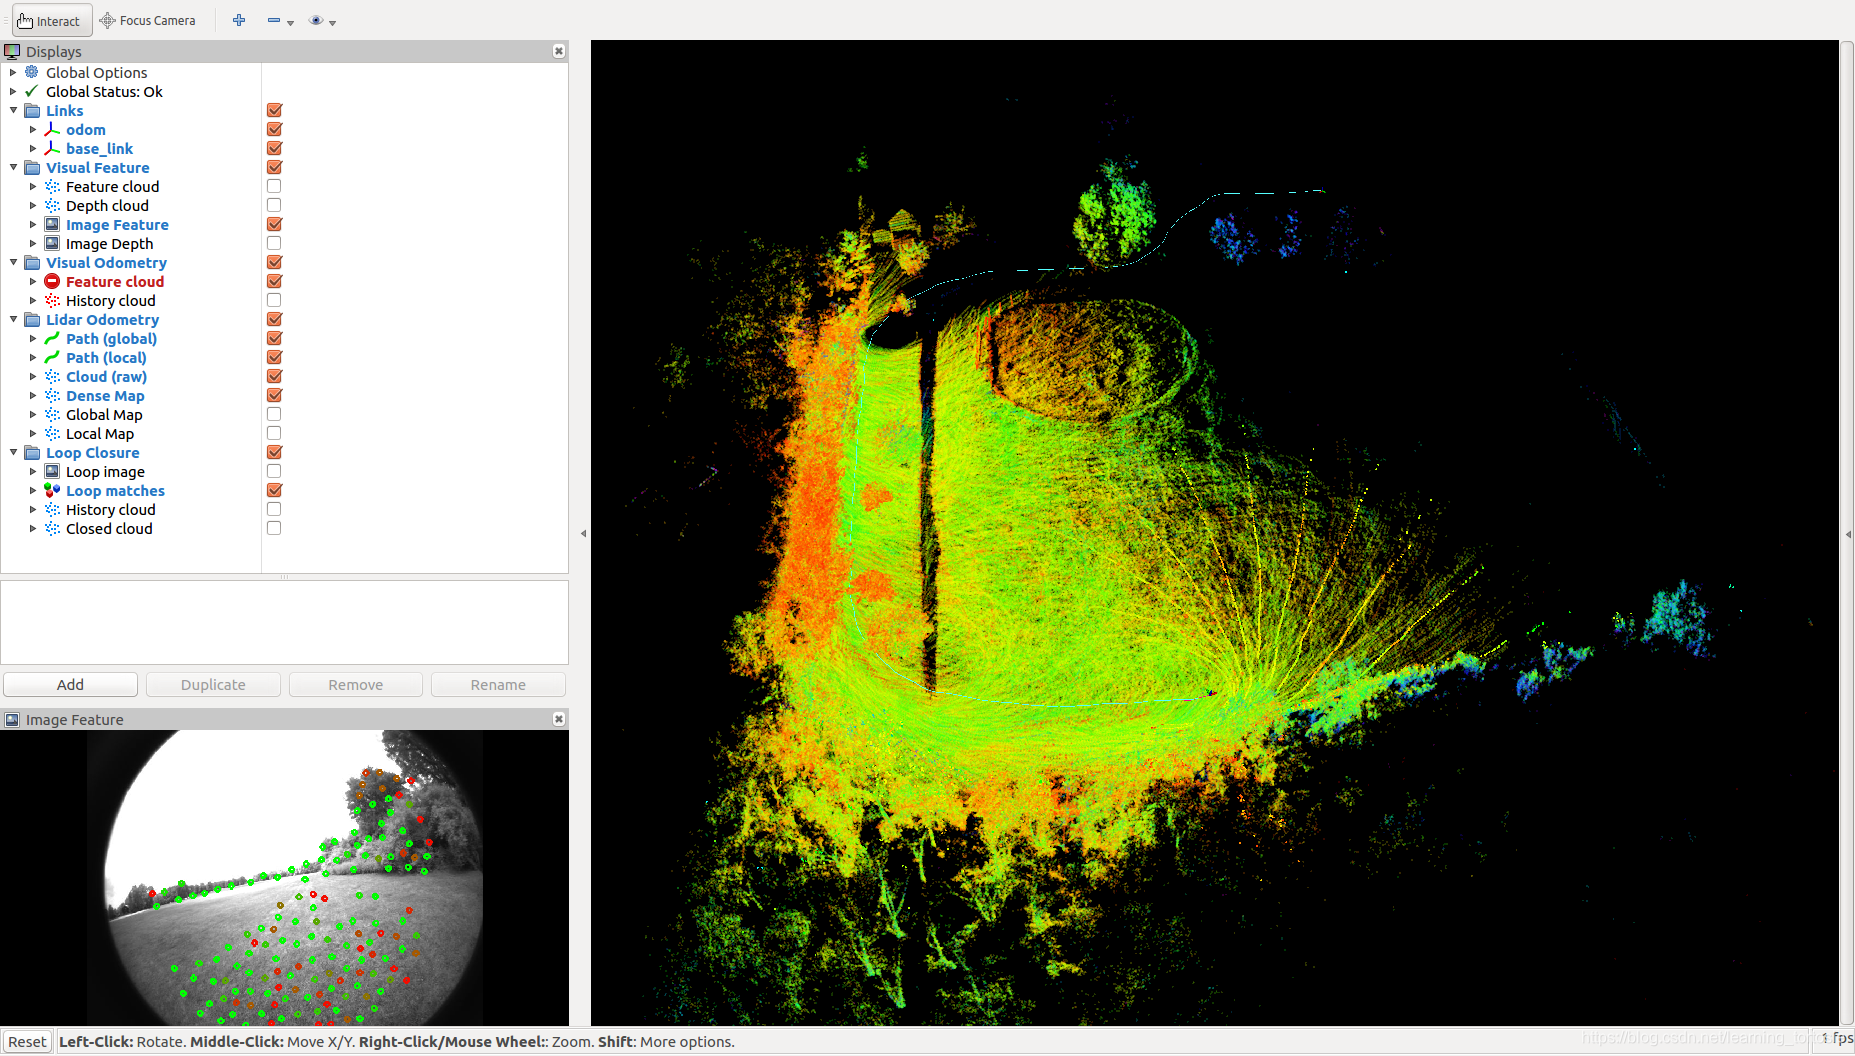
Task: Open the dropdown beside the eye icon
Action: pos(332,22)
